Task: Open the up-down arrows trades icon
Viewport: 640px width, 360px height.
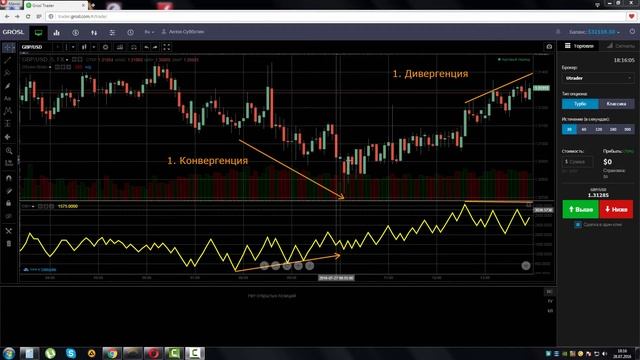Action: (x=94, y=33)
